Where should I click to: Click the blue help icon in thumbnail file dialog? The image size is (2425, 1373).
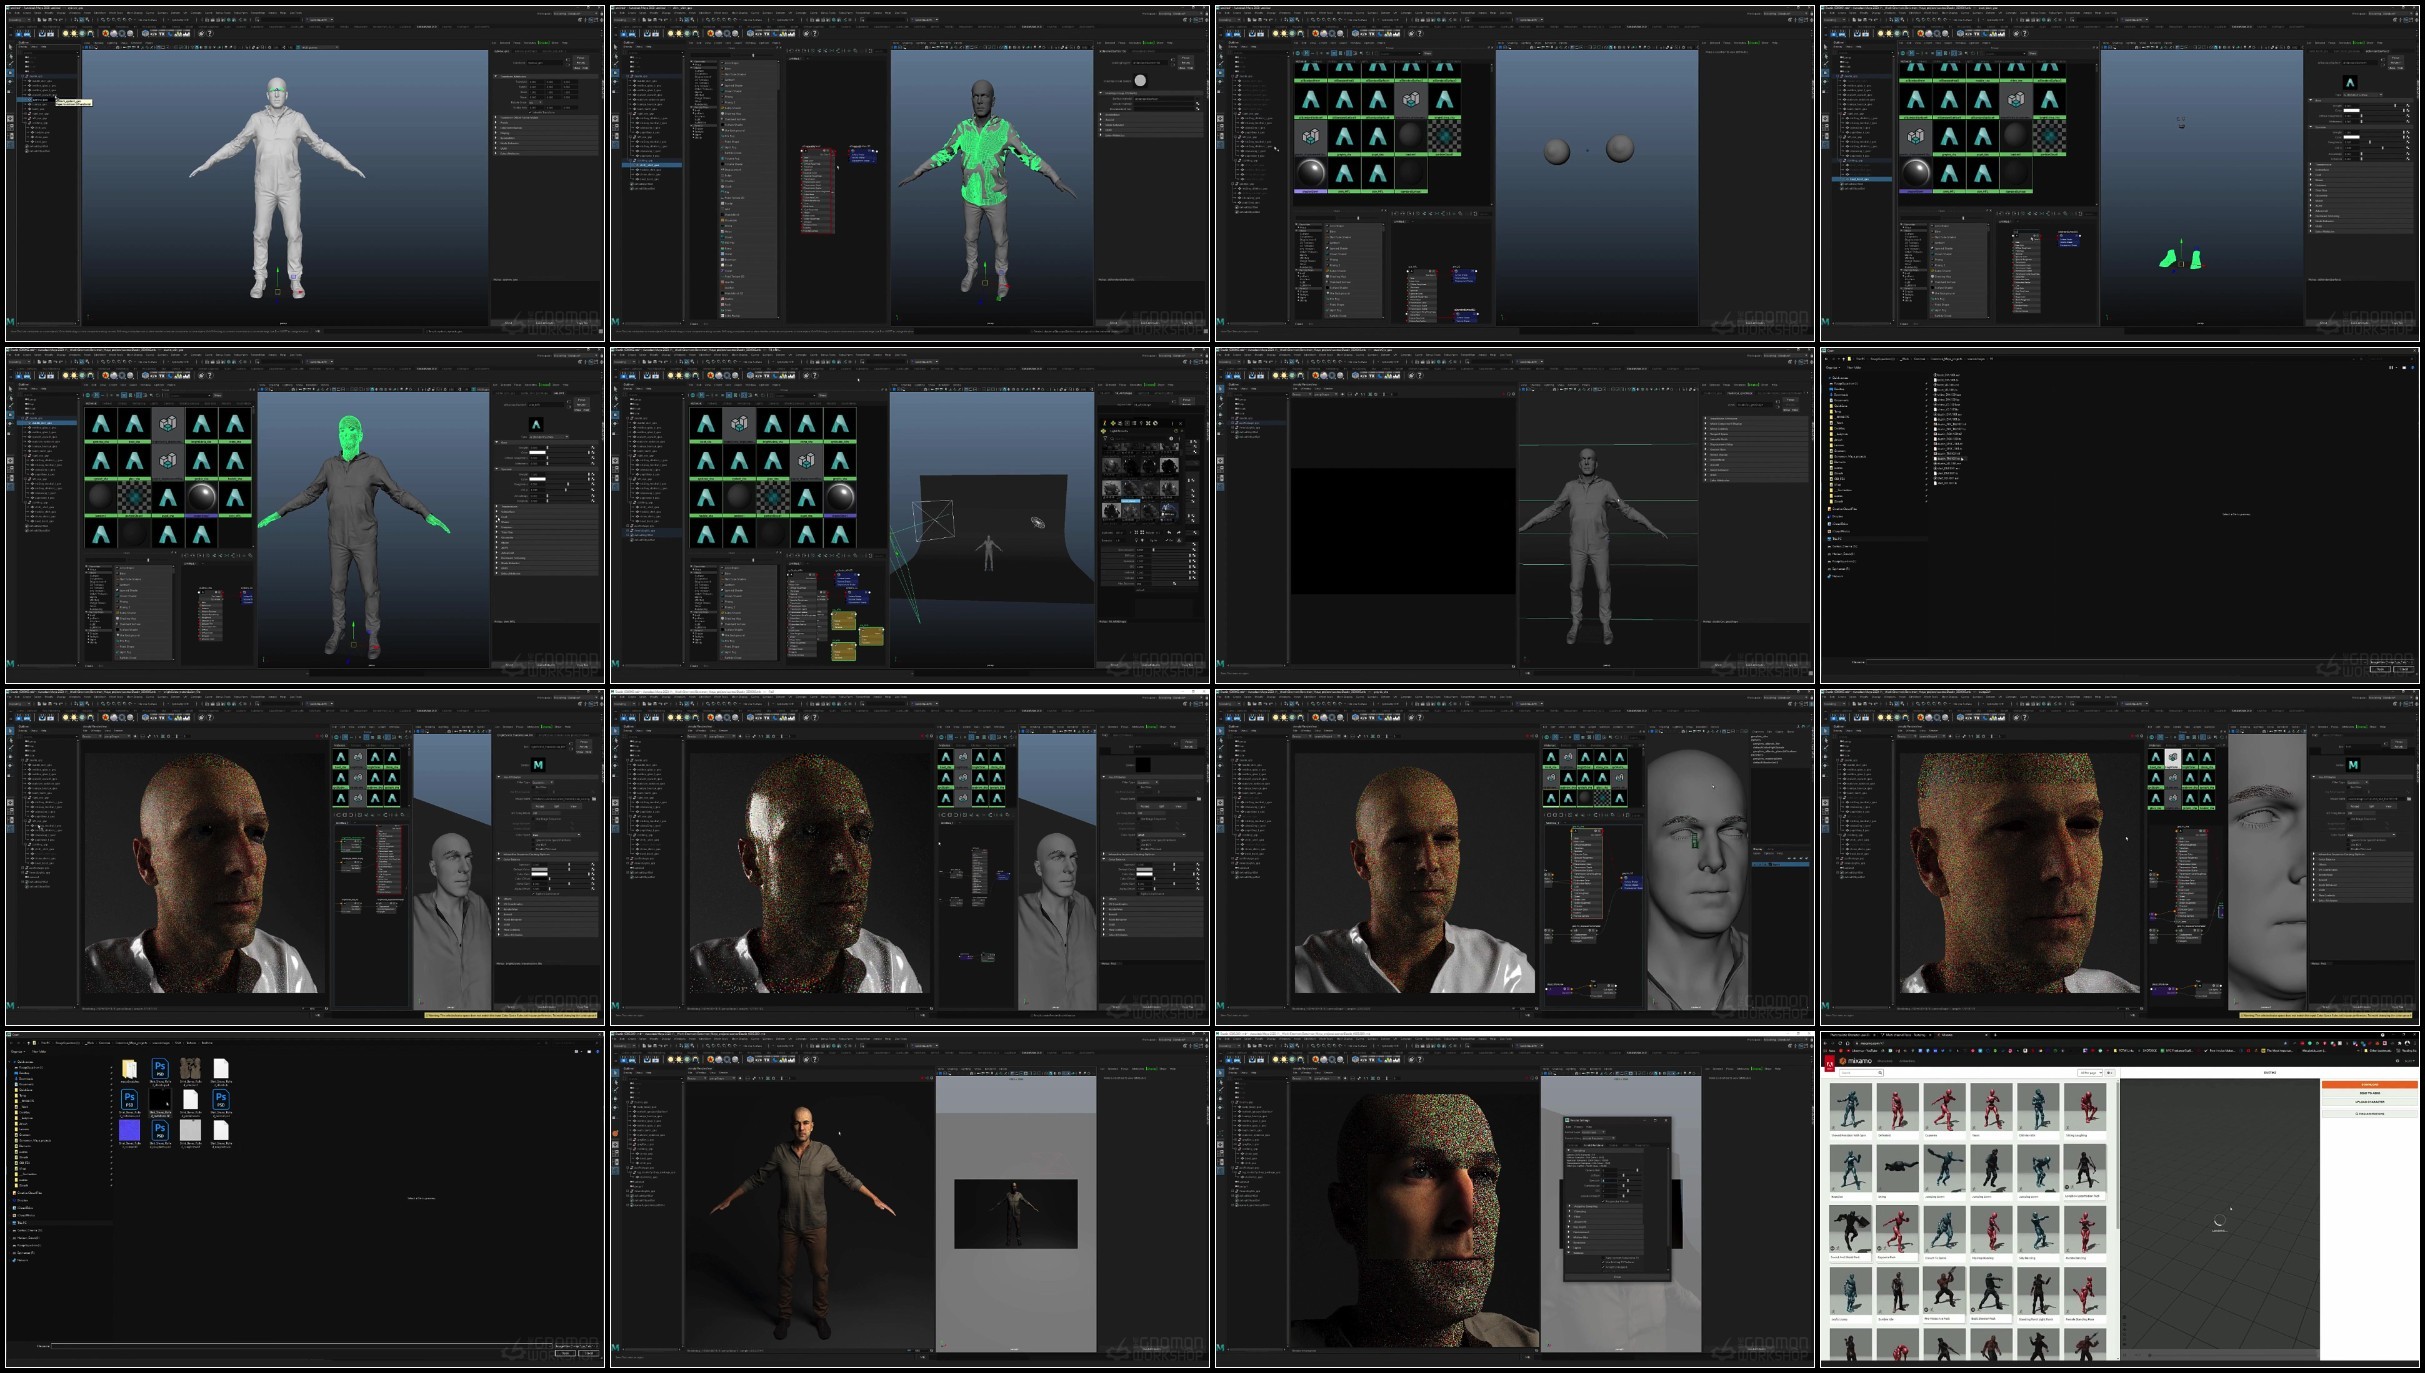(598, 1052)
